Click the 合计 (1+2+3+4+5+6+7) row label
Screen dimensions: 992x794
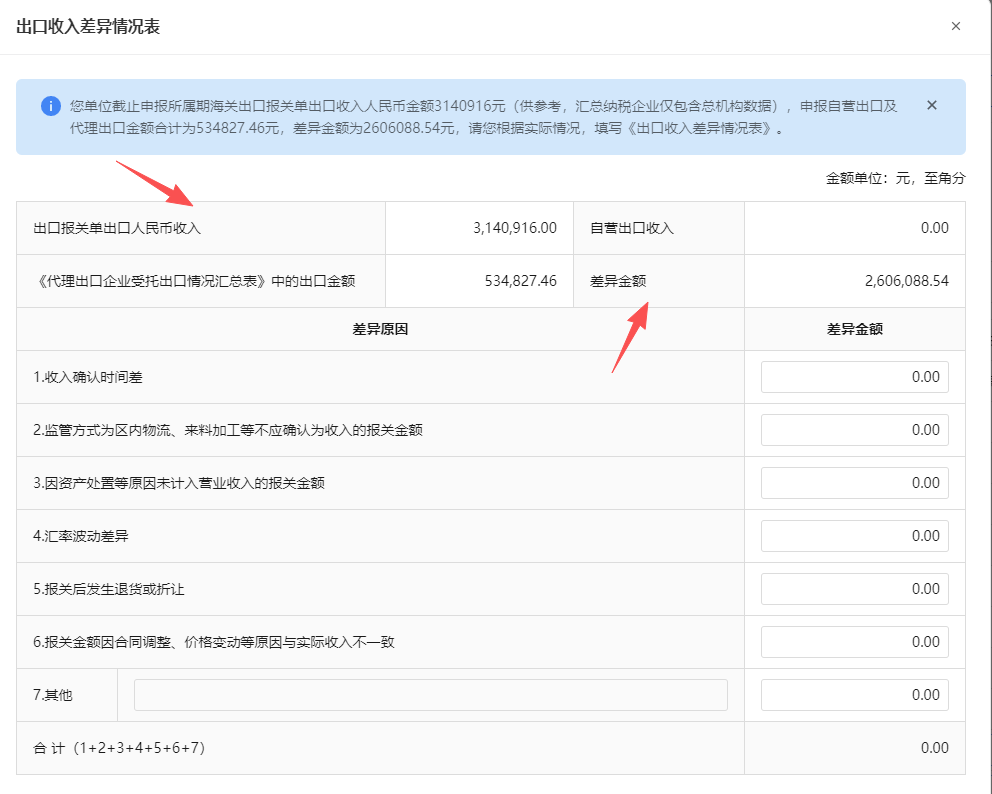click(119, 748)
